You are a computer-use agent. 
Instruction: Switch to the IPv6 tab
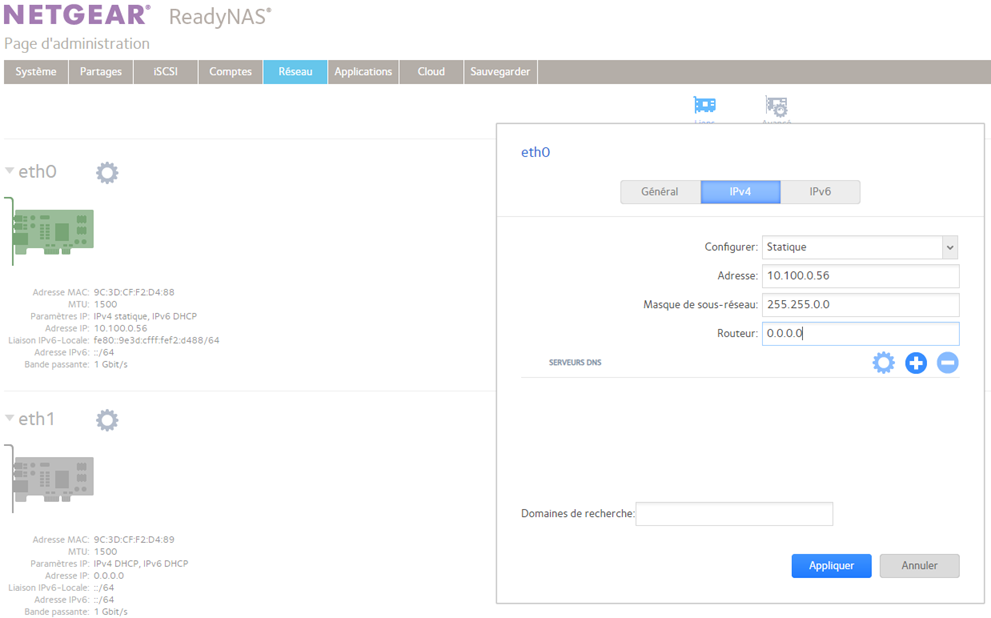(x=820, y=192)
